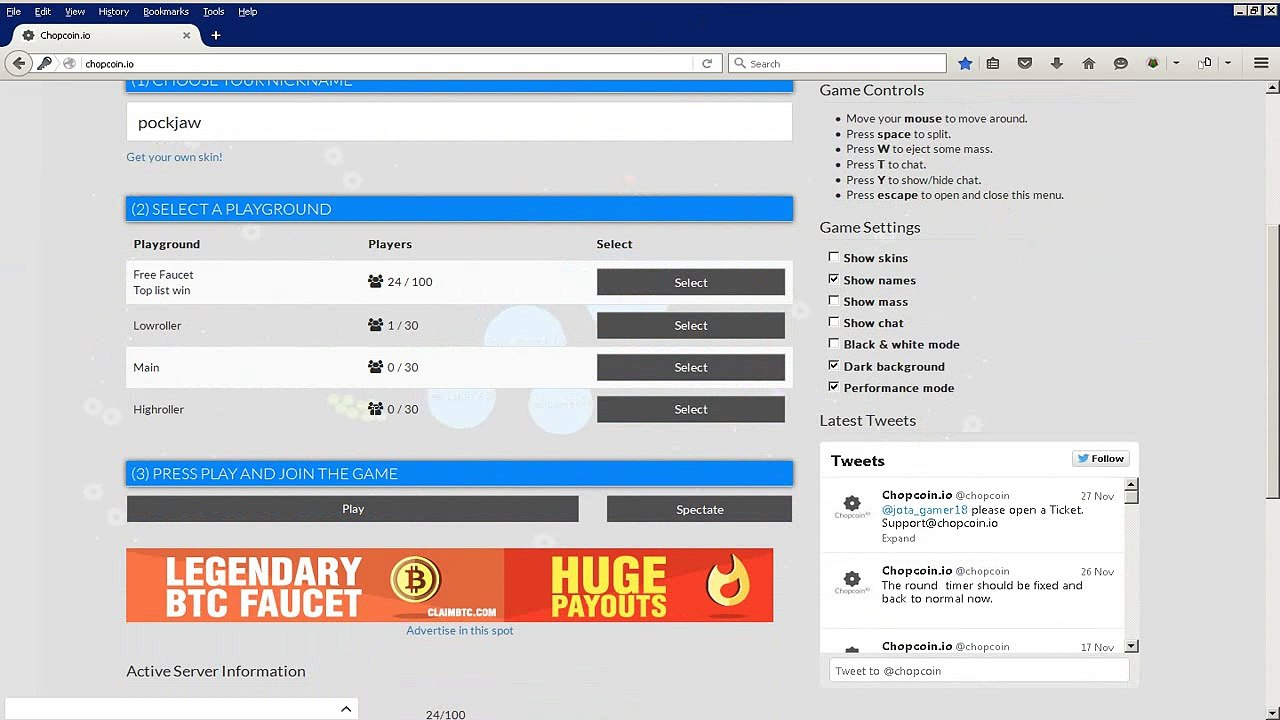The height and width of the screenshot is (720, 1280).
Task: Open the @jota_gamer18 mention link
Action: [x=925, y=510]
